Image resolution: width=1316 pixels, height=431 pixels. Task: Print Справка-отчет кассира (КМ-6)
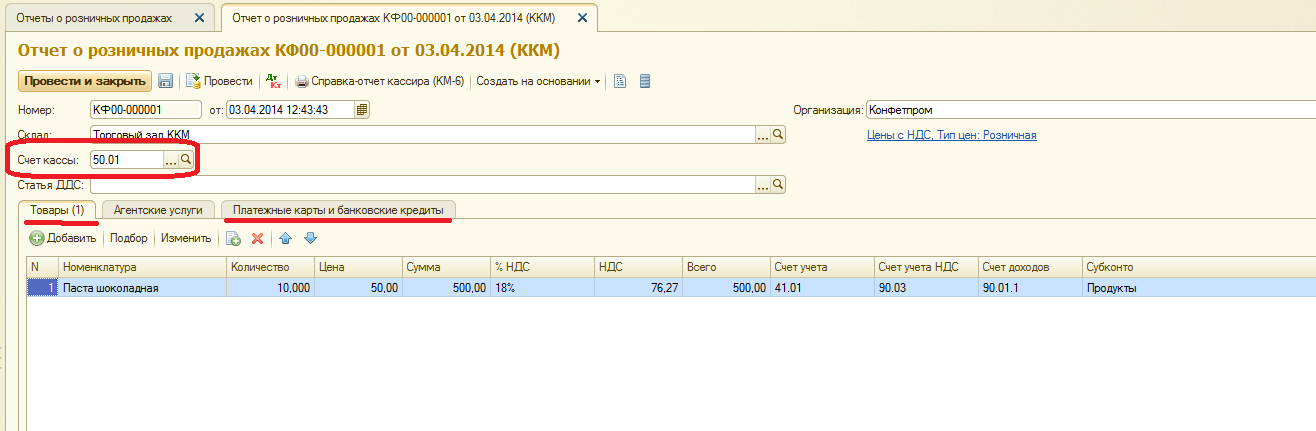coord(381,81)
